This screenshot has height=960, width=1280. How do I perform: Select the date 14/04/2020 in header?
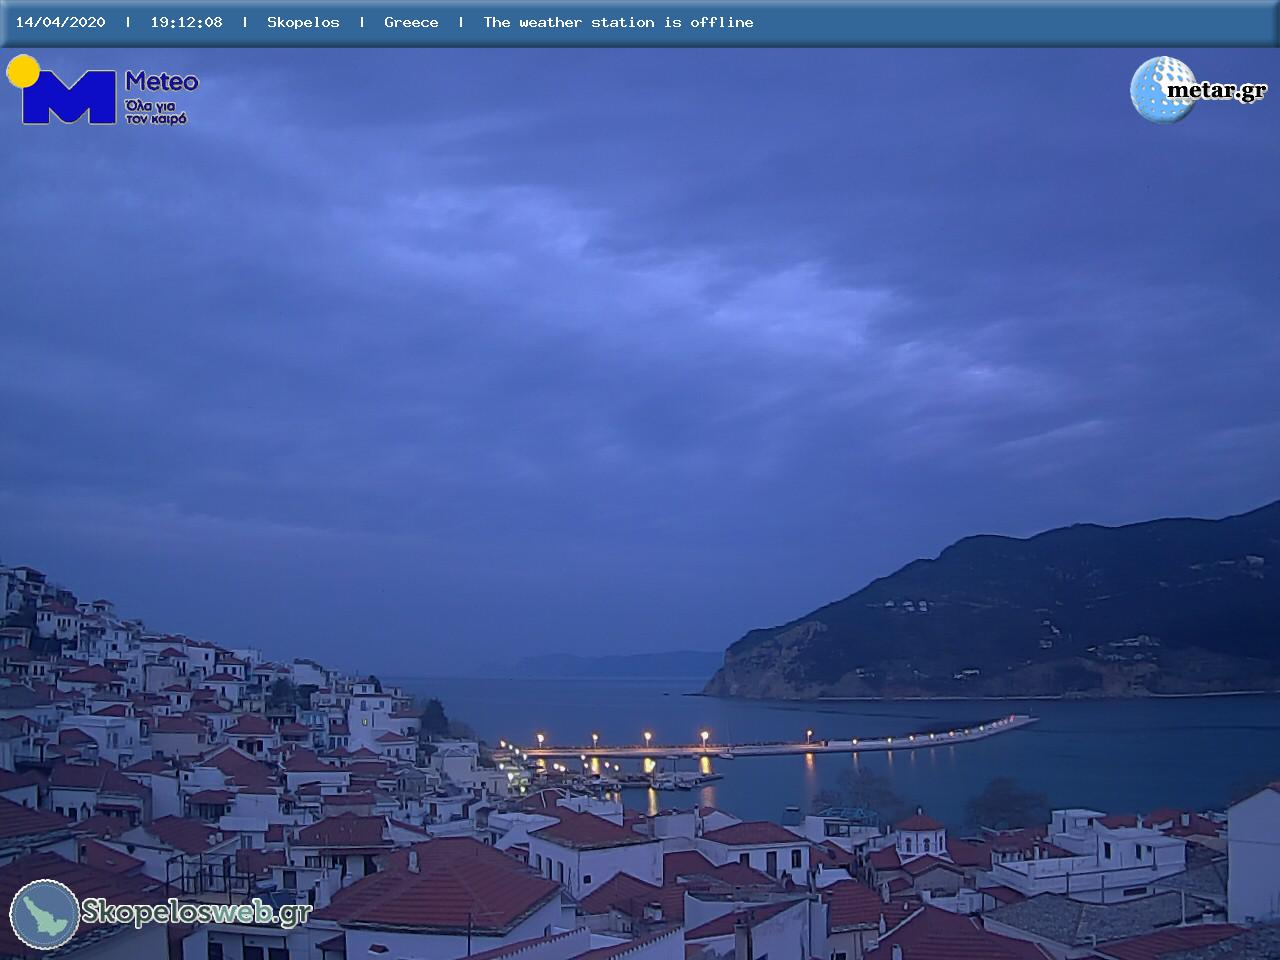click(60, 22)
